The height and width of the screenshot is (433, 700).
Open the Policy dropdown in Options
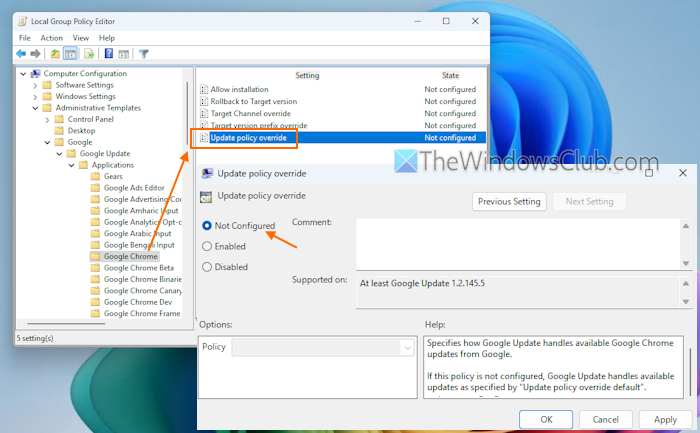click(x=407, y=347)
